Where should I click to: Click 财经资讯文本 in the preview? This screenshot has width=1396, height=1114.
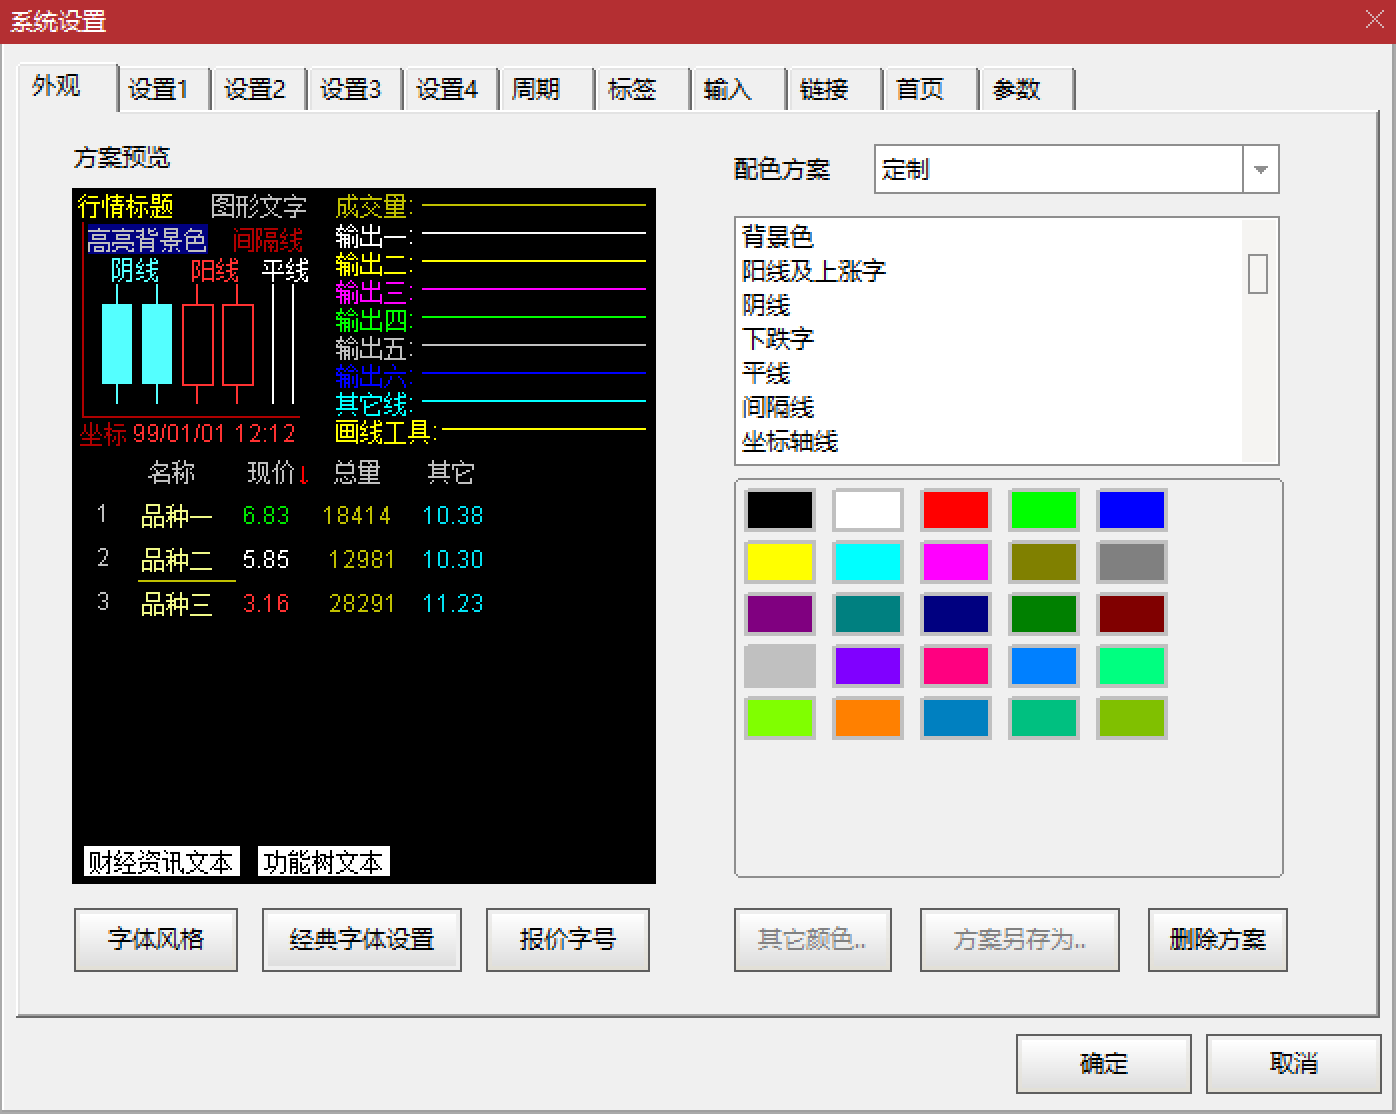161,862
